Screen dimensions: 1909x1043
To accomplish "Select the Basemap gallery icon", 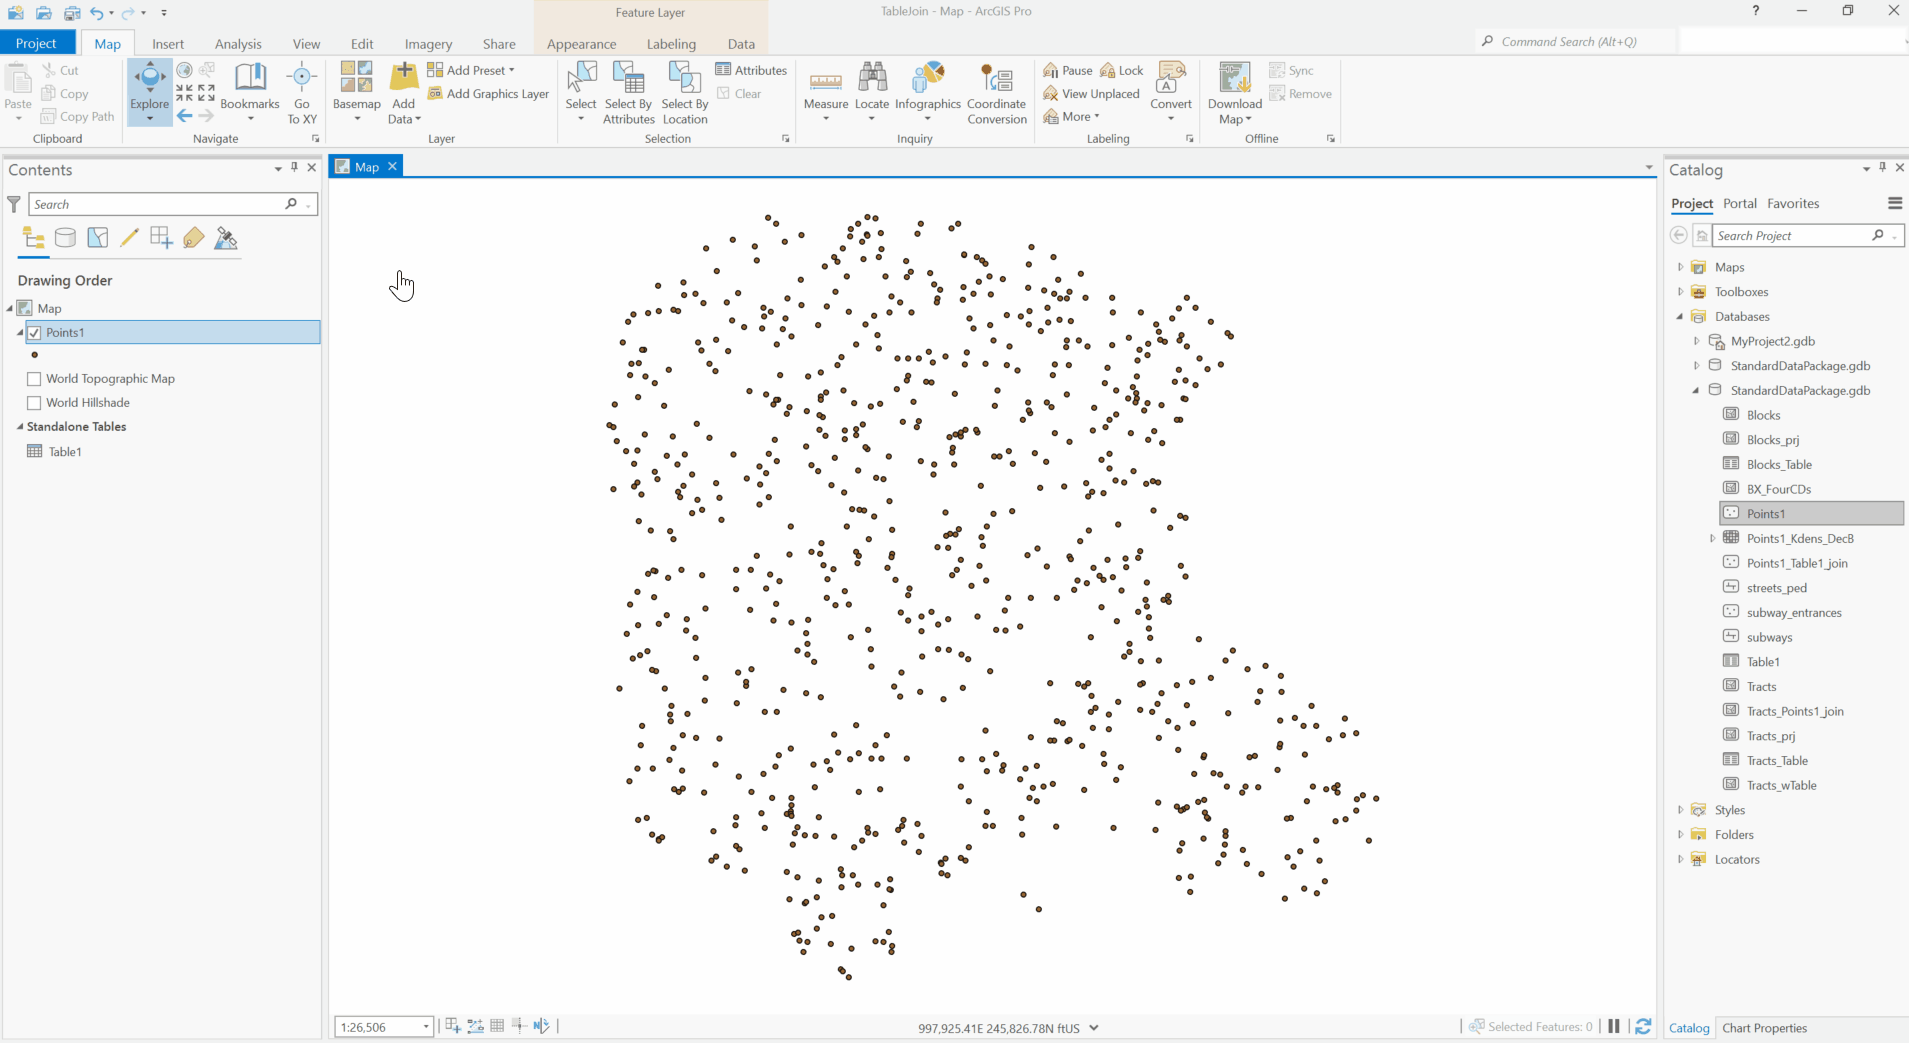I will click(x=355, y=80).
